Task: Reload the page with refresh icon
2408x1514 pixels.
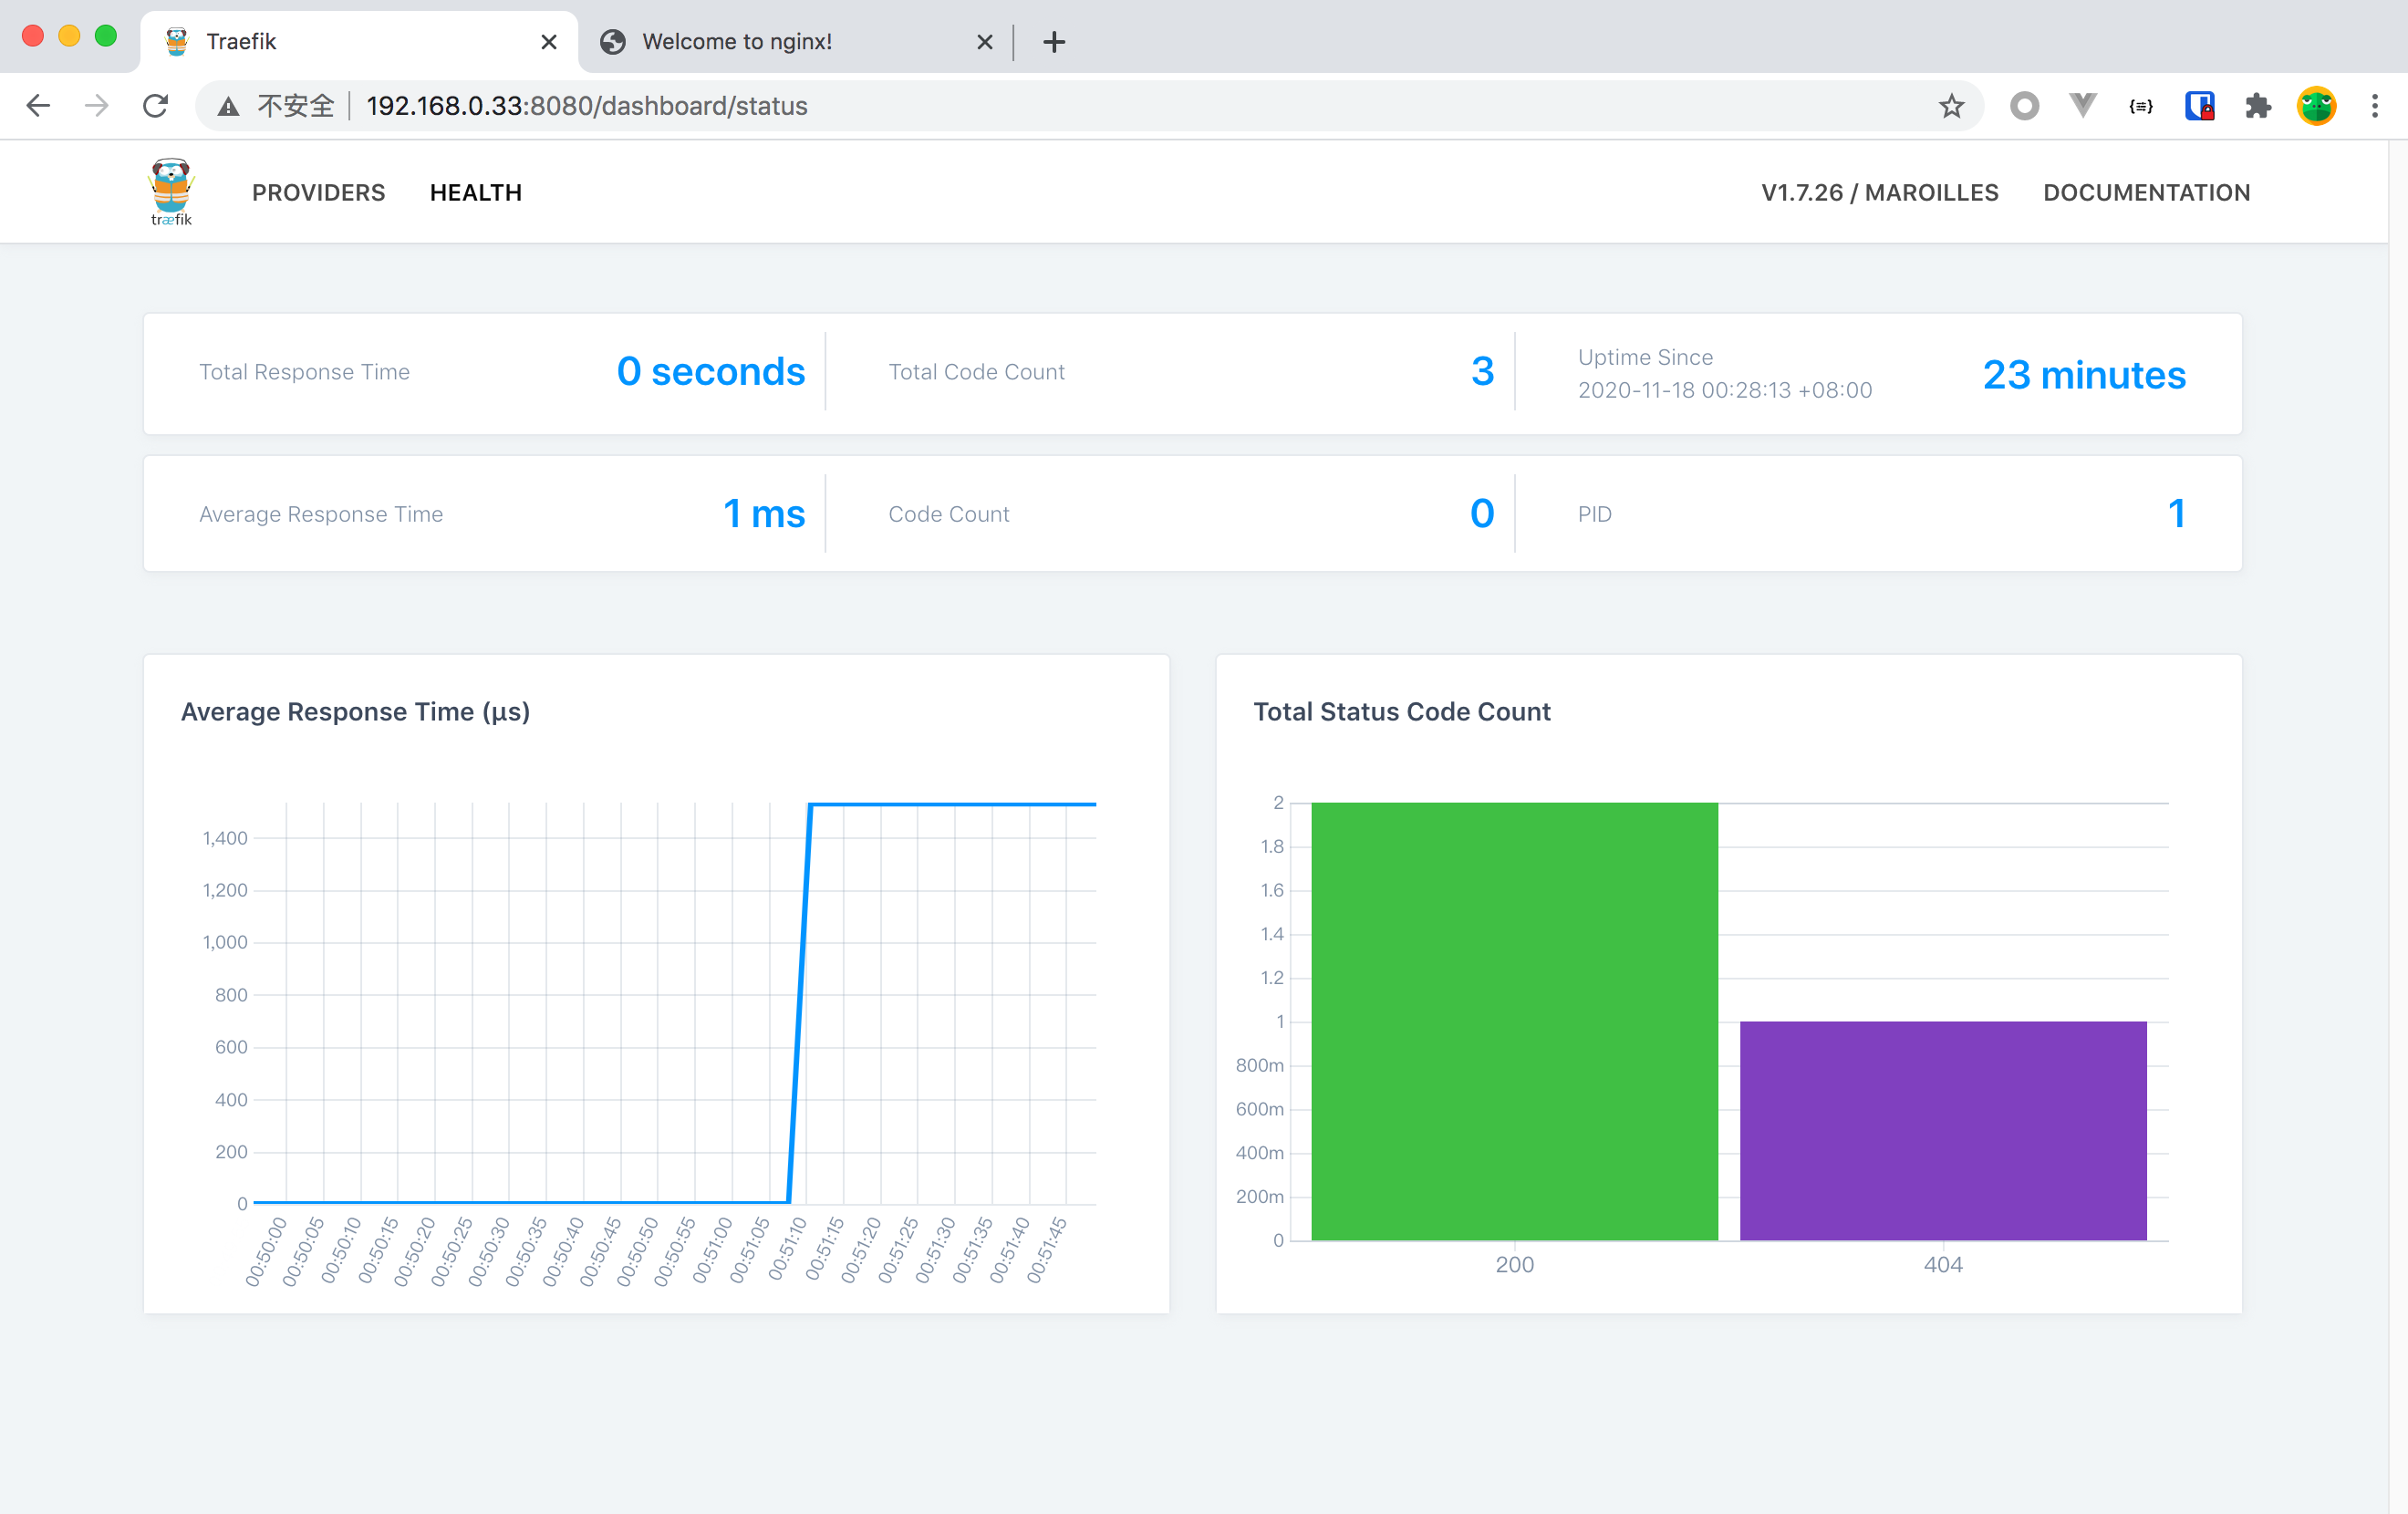Action: [x=155, y=106]
